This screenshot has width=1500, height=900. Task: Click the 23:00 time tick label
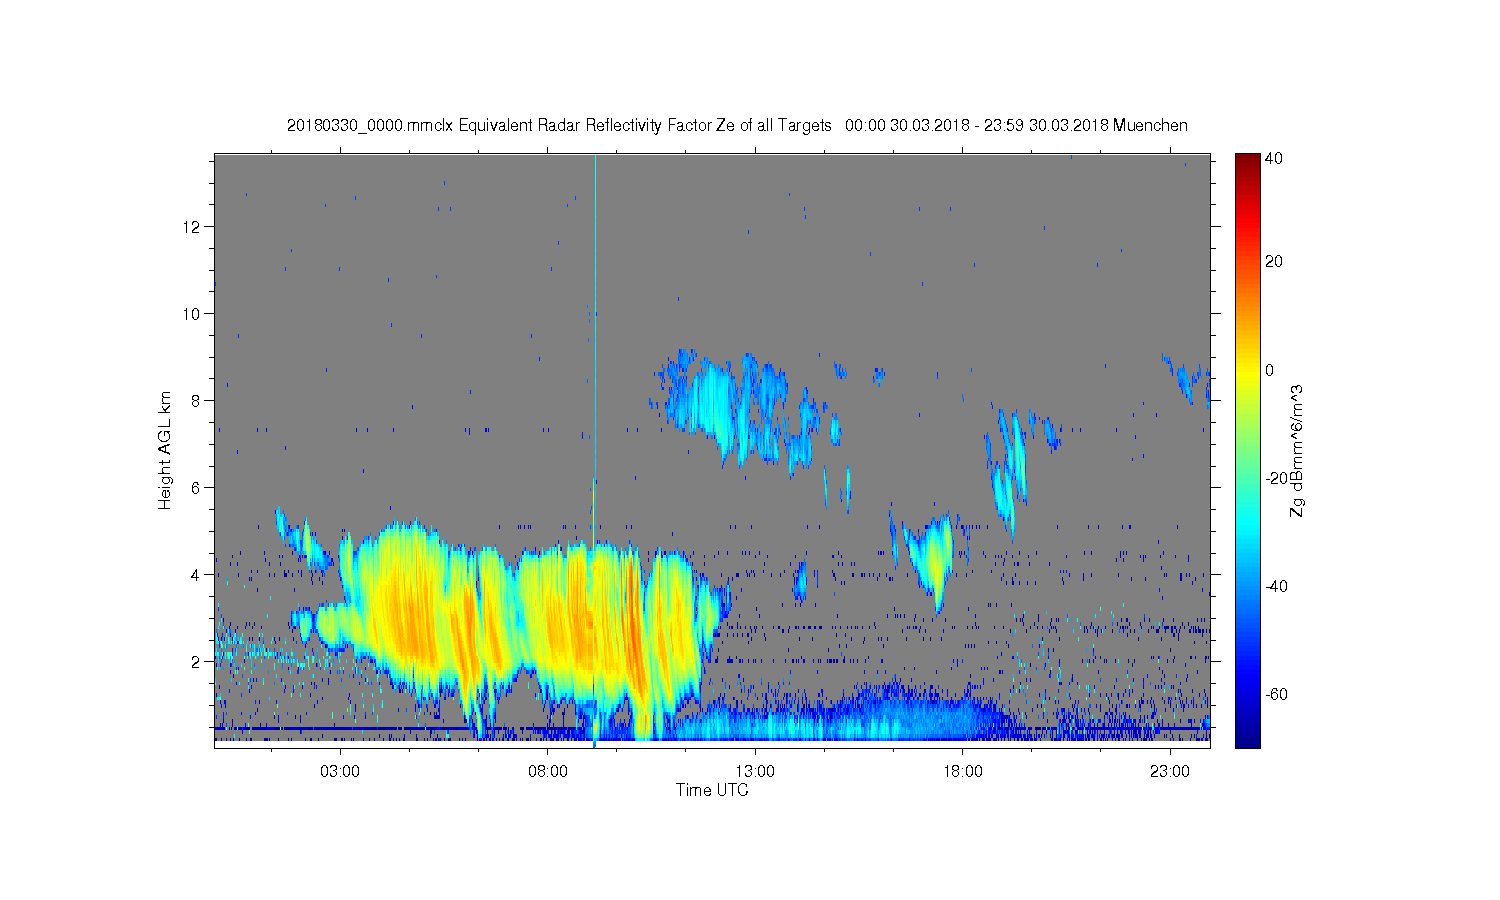click(x=1170, y=772)
